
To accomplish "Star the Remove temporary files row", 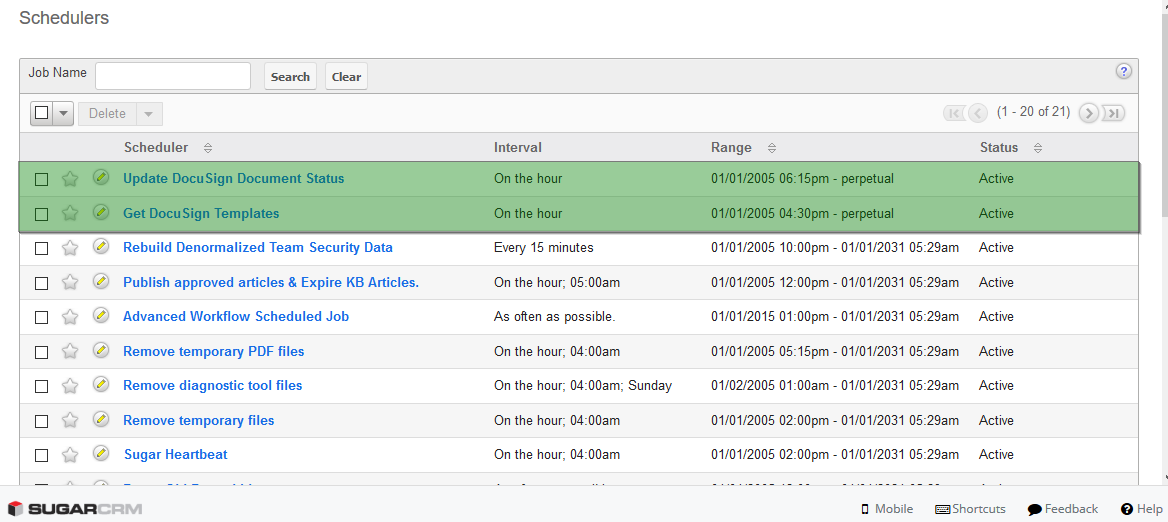I will (70, 421).
